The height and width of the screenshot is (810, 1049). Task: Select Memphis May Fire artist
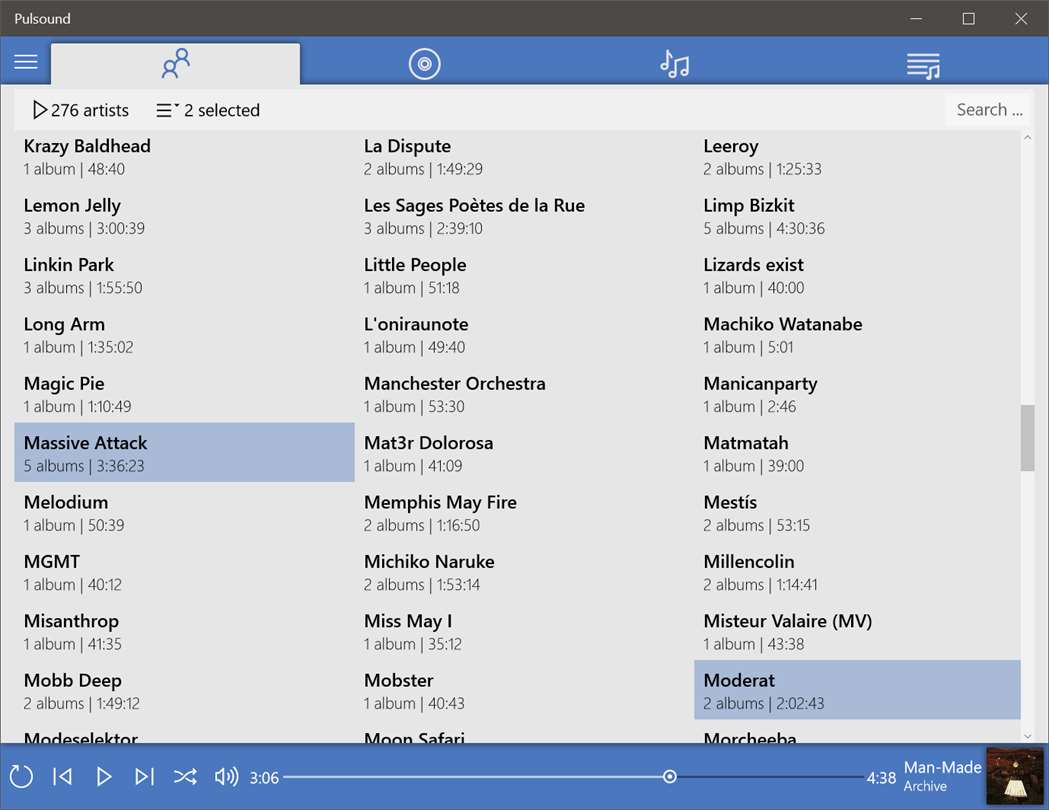(524, 512)
